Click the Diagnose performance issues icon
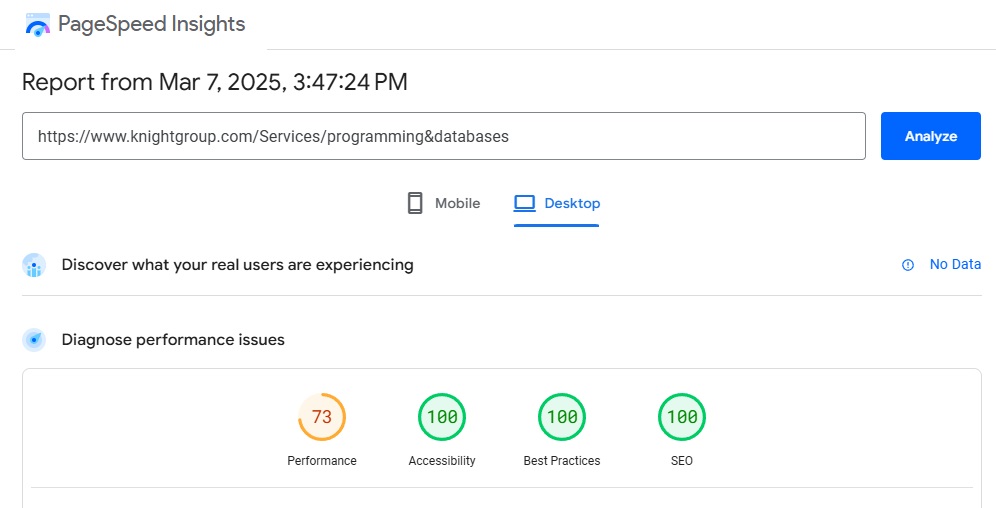The image size is (996, 508). point(34,340)
